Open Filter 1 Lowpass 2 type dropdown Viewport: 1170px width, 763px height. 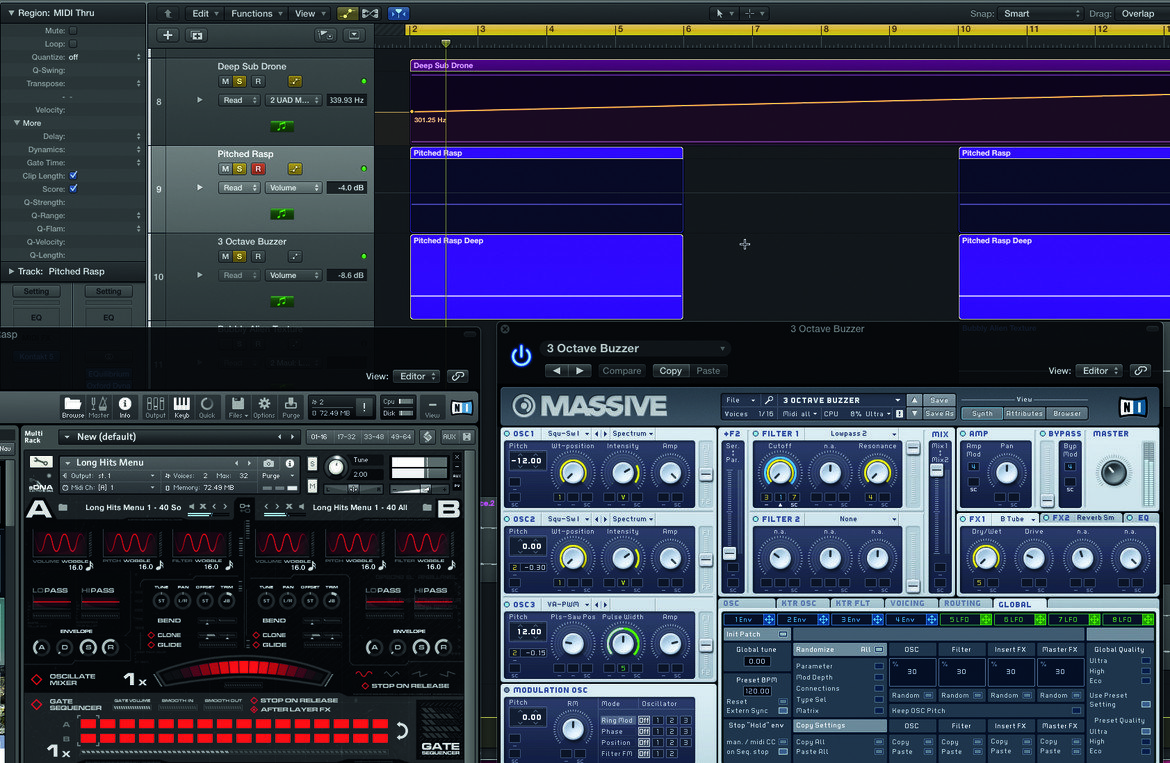pos(863,434)
